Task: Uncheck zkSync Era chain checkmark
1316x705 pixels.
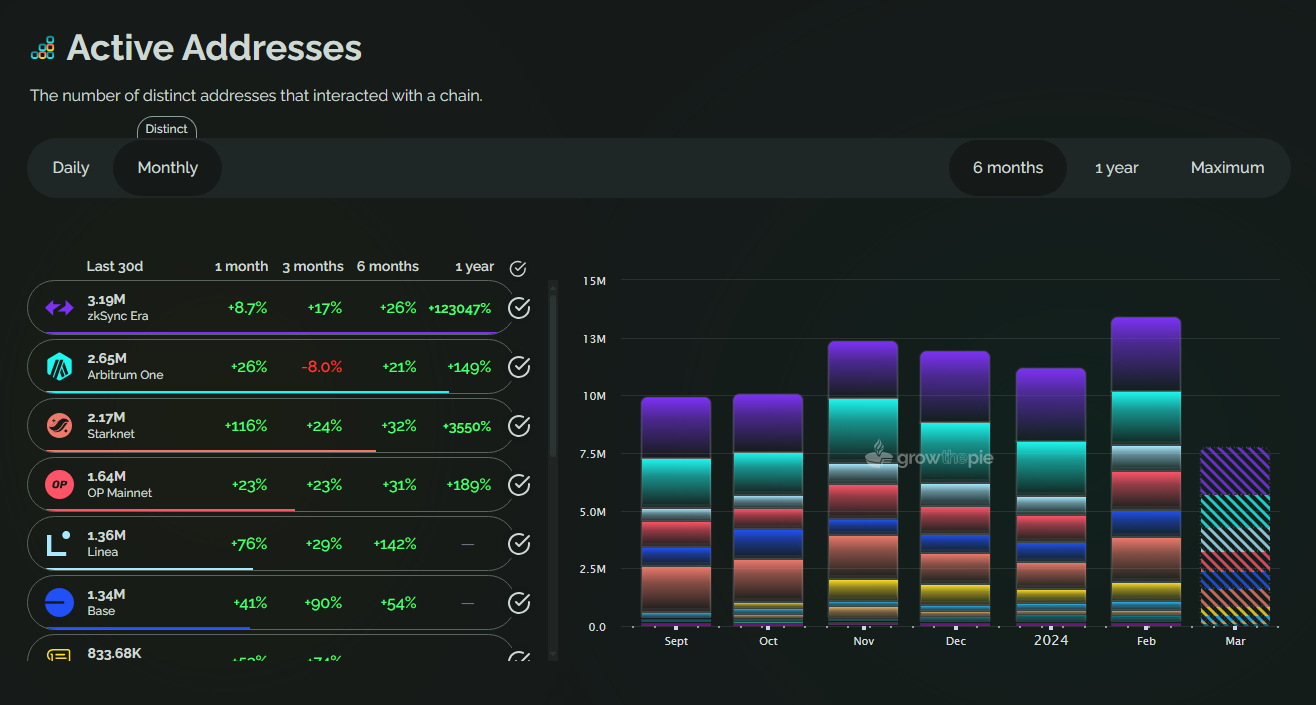Action: click(518, 308)
